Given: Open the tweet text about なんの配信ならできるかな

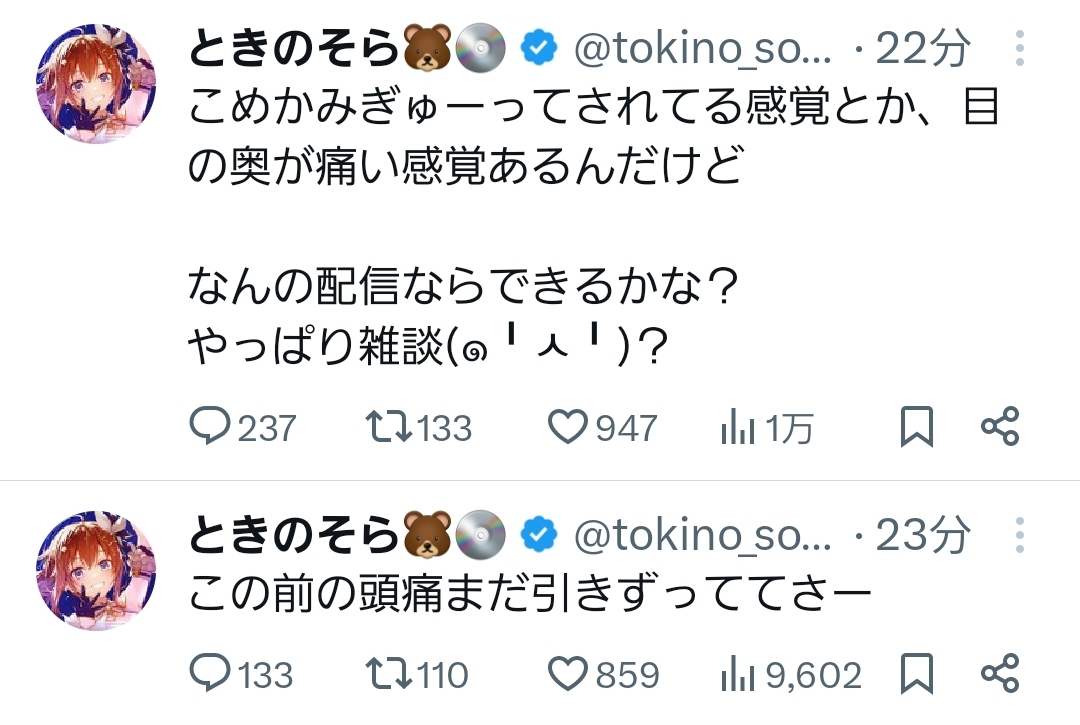Looking at the screenshot, I should pyautogui.click(x=462, y=290).
